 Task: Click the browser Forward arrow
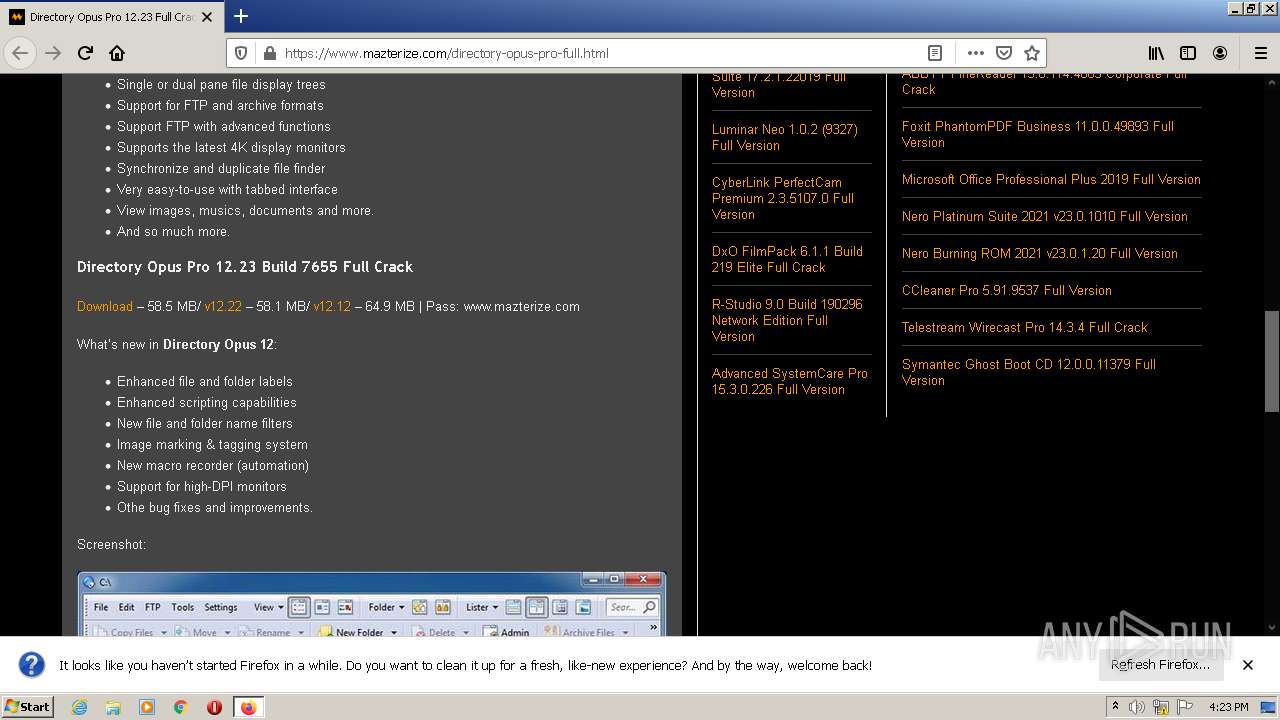click(53, 53)
